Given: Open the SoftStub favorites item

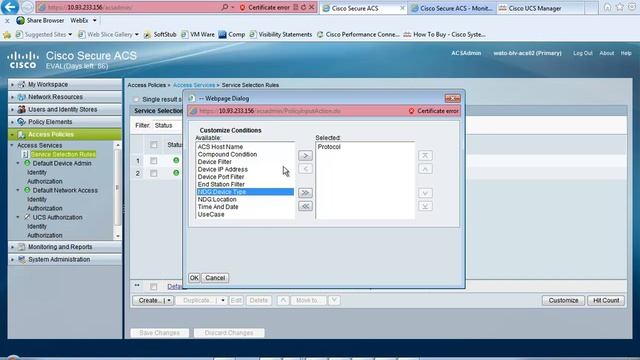Looking at the screenshot, I should pyautogui.click(x=160, y=35).
